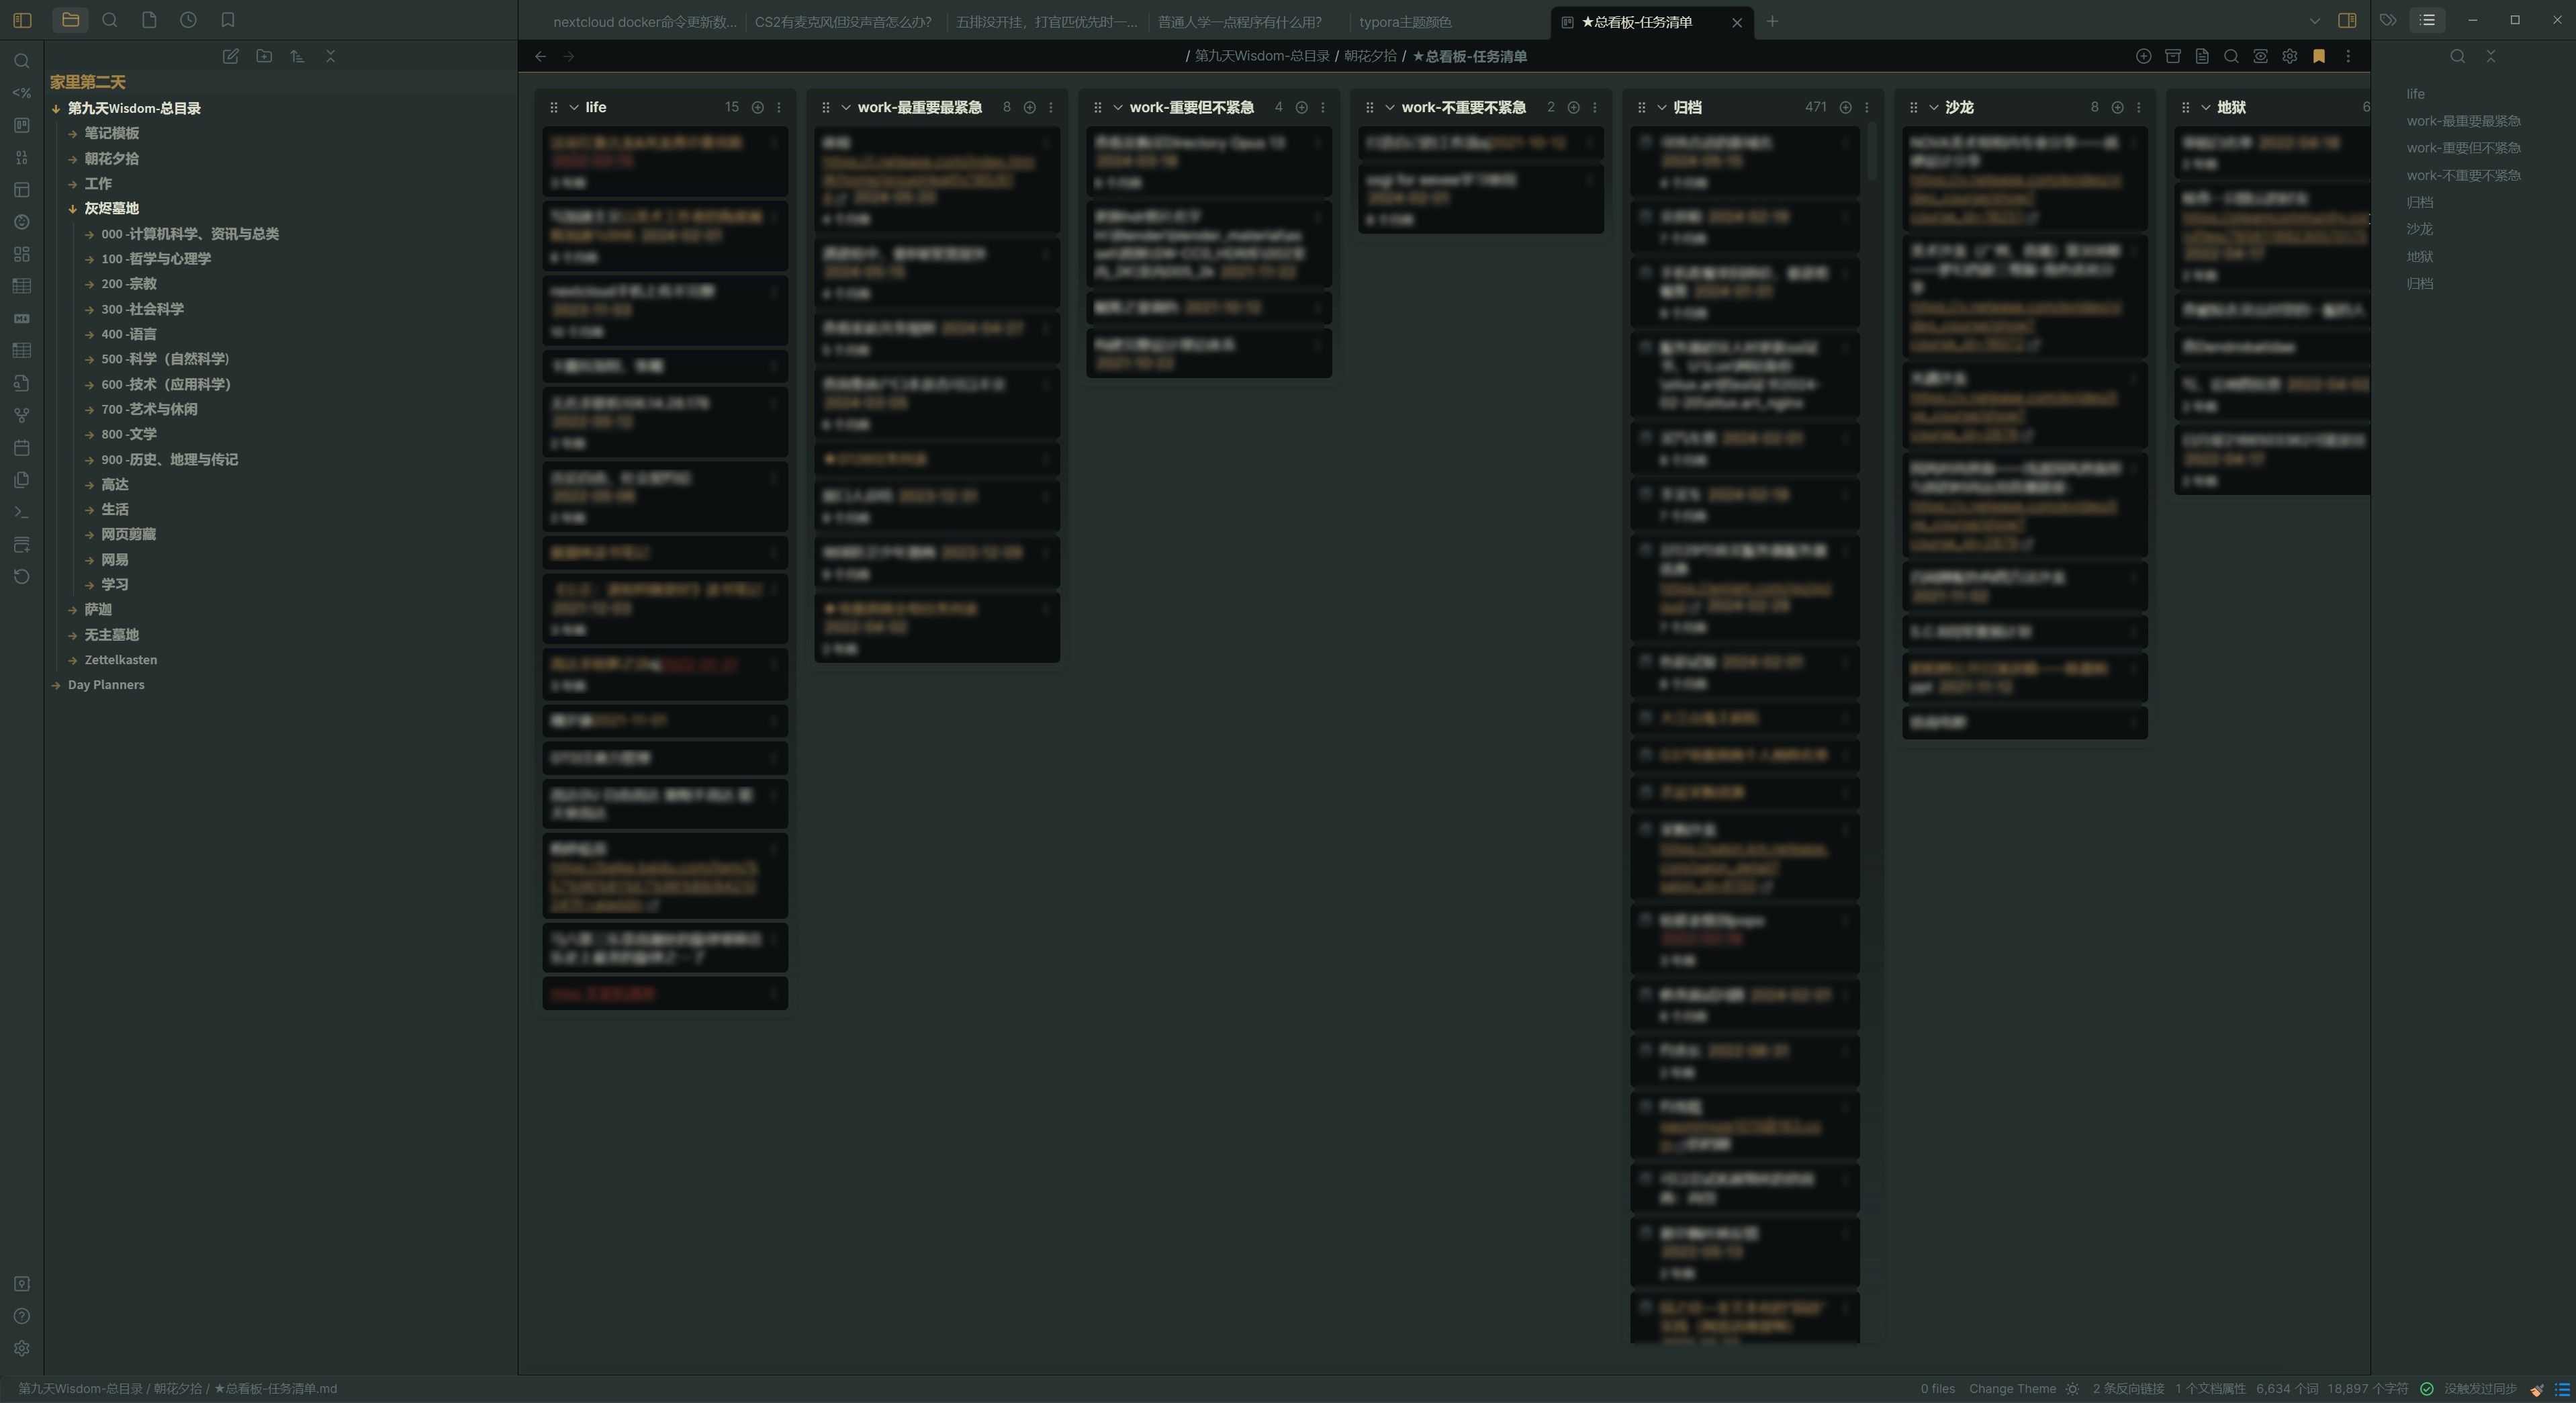Screen dimensions: 2576x1403
Task: Open more options for work-不重要不紧急 list
Action: point(1595,107)
